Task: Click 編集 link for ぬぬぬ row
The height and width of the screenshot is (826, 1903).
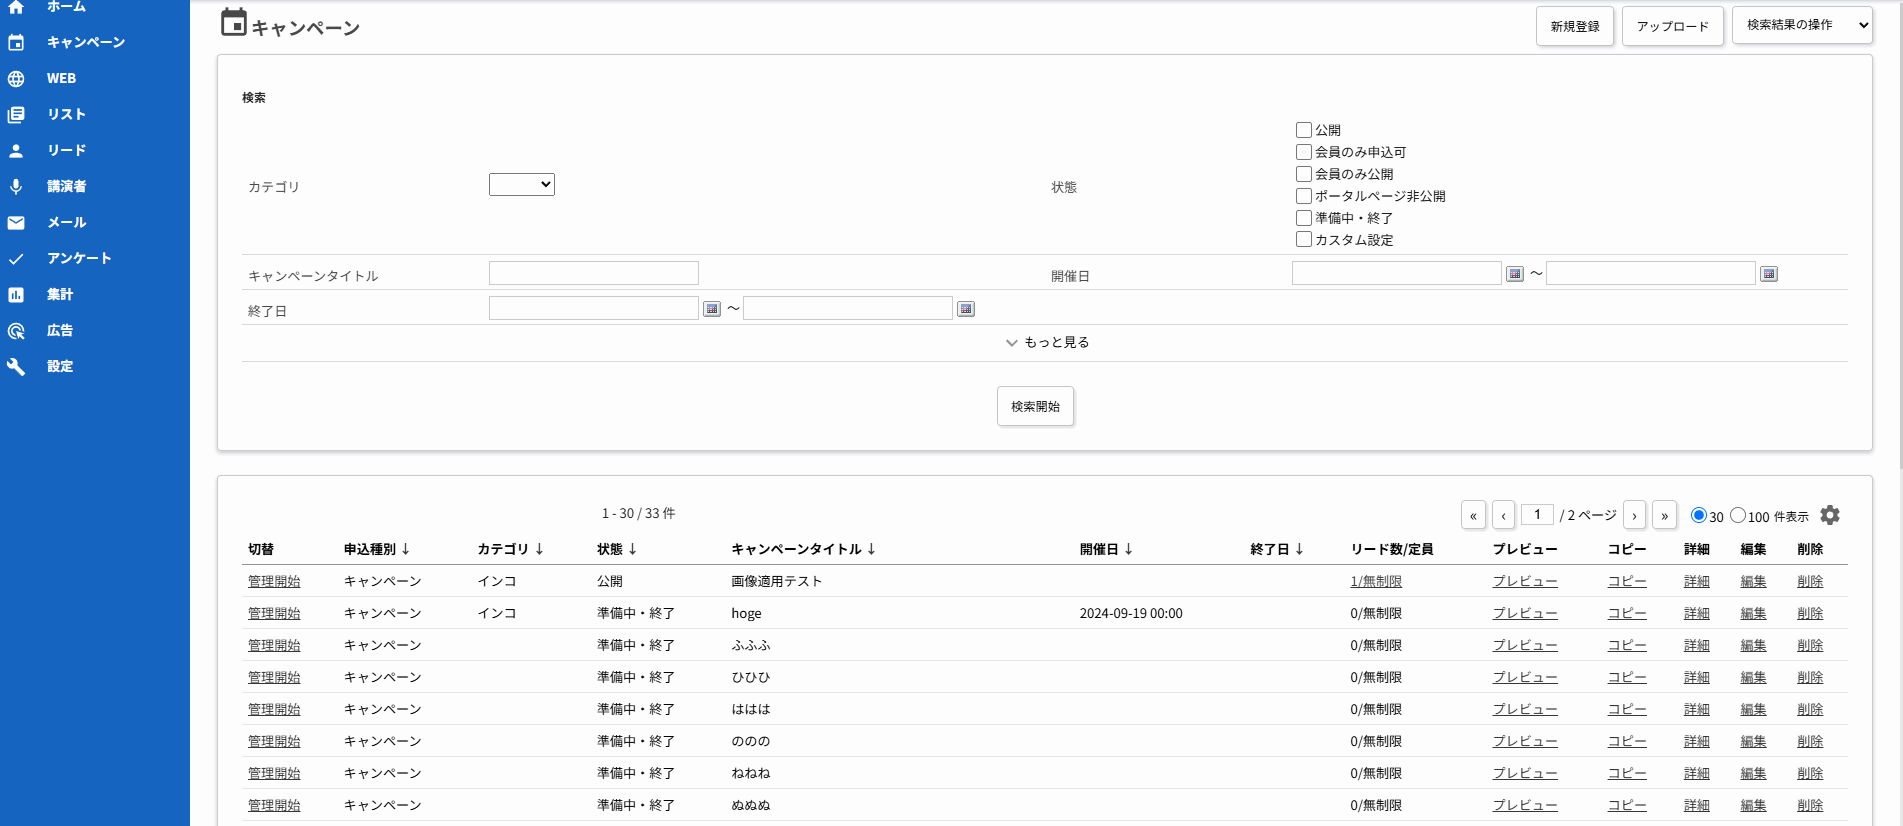Action: pos(1753,805)
